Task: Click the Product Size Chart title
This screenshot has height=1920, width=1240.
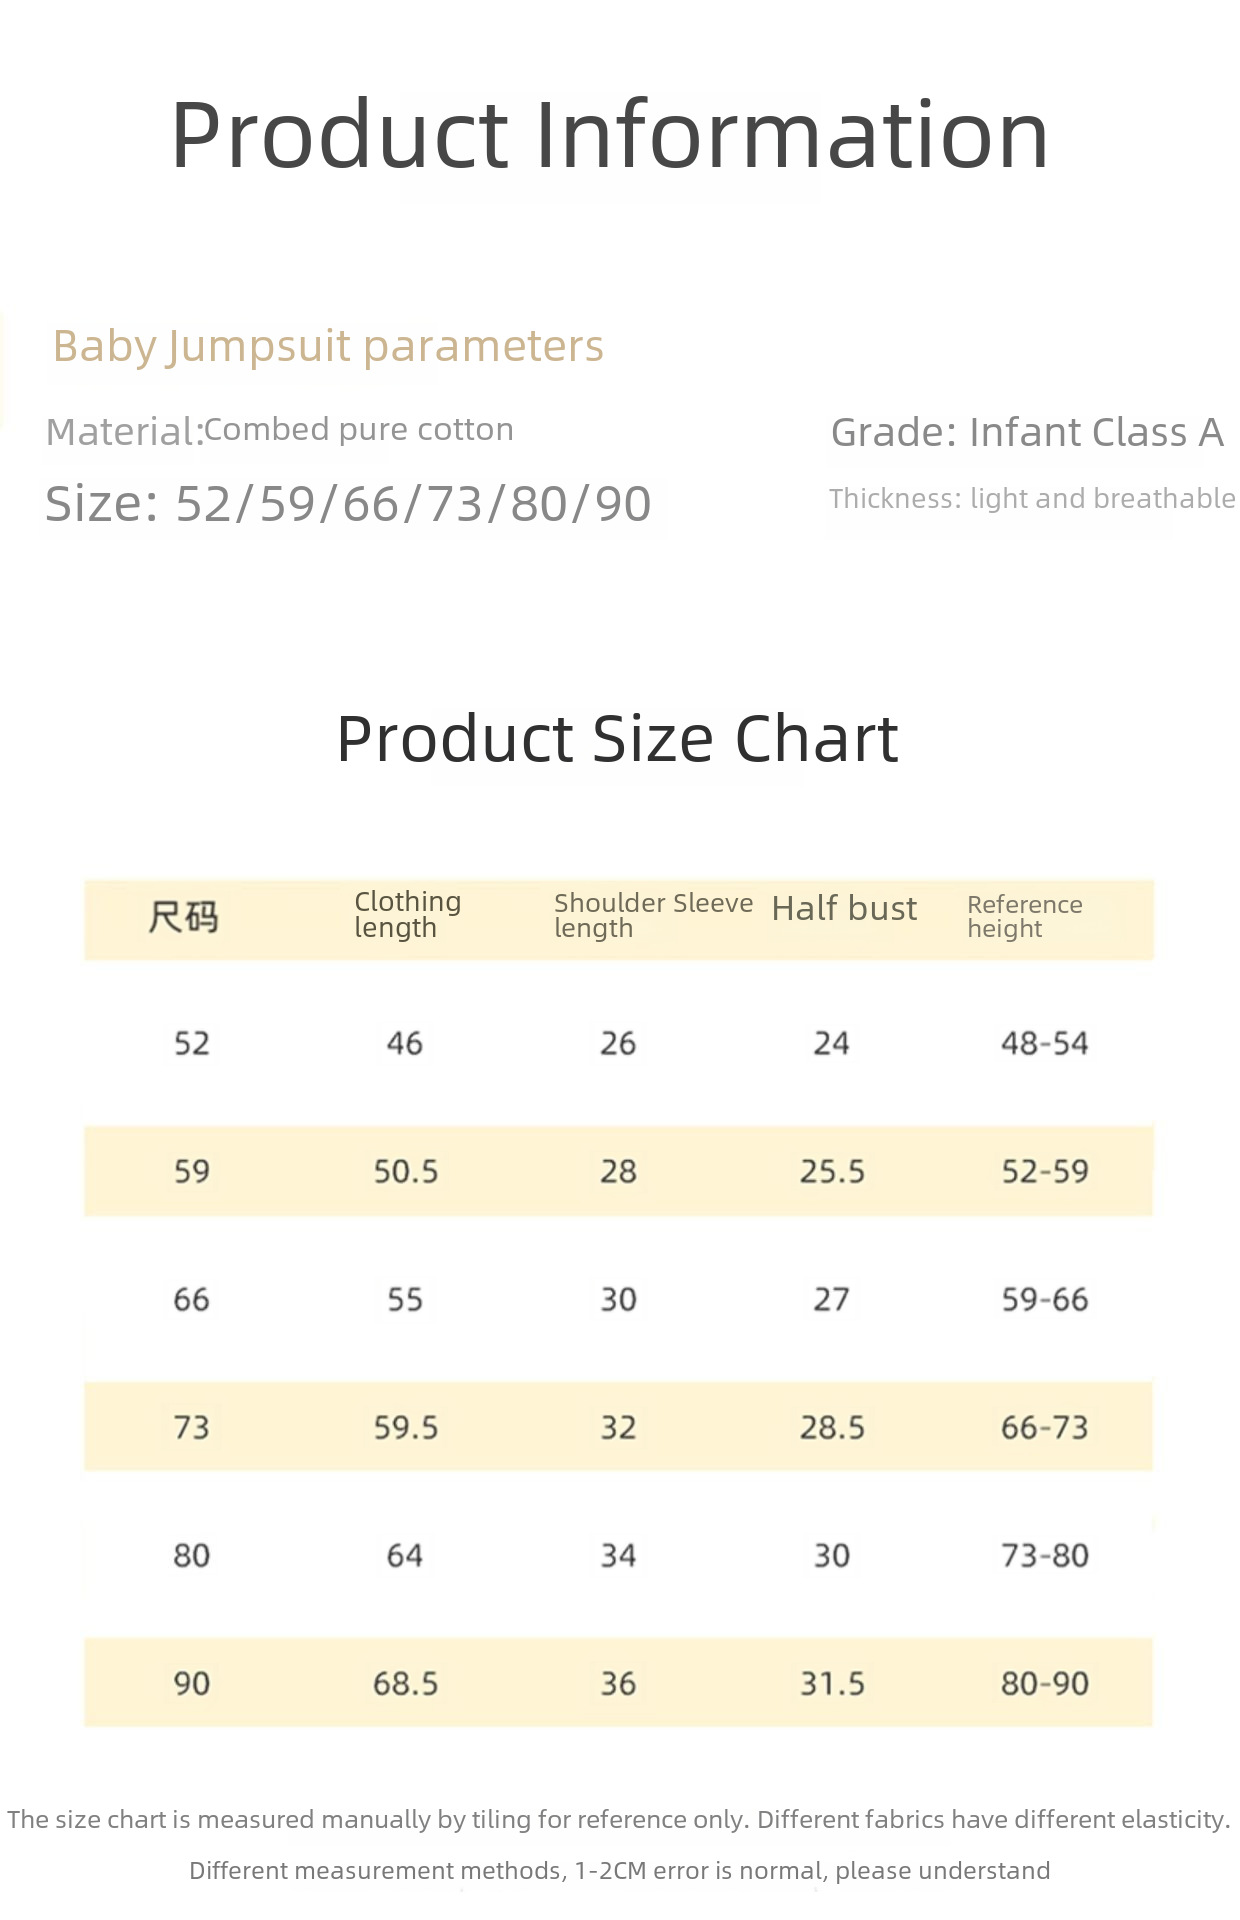Action: pyautogui.click(x=617, y=739)
